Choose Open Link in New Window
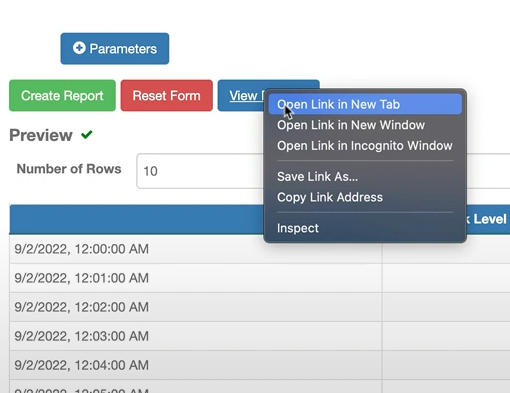Screen dimensions: 510x393 click(x=365, y=125)
